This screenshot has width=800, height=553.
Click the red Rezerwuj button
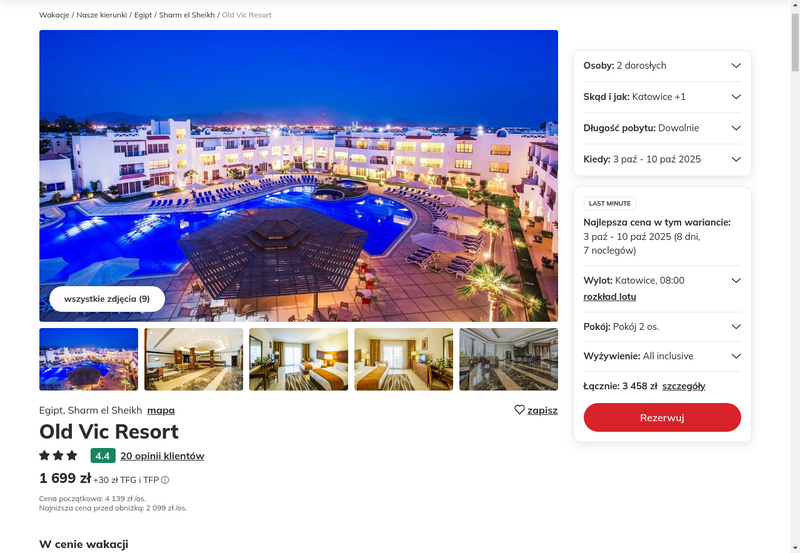click(x=662, y=417)
